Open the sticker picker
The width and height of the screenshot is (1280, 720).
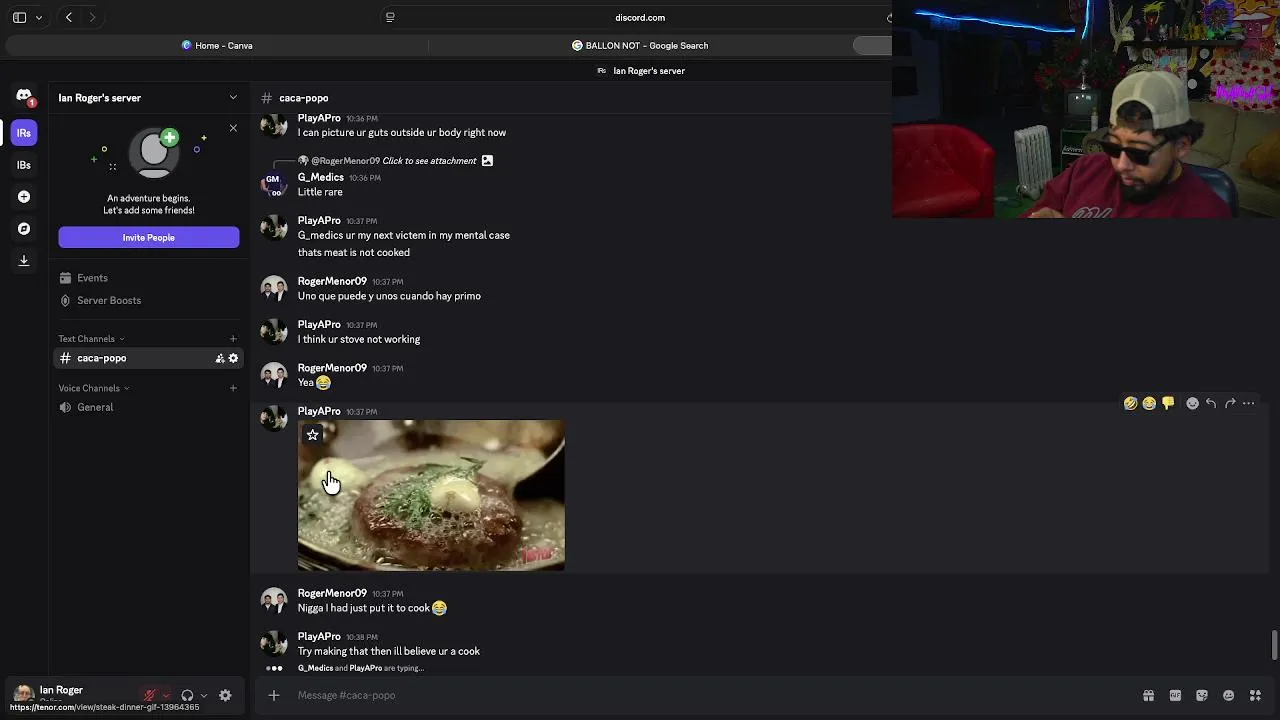(1202, 695)
